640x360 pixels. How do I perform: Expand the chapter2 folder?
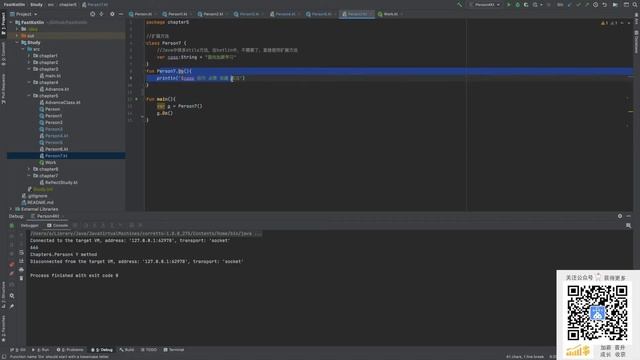click(29, 62)
